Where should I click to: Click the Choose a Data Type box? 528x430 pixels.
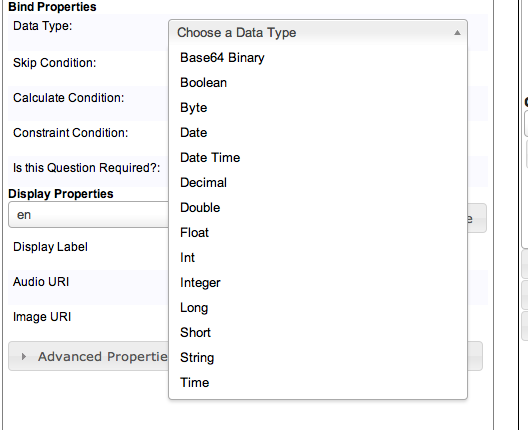(x=318, y=32)
